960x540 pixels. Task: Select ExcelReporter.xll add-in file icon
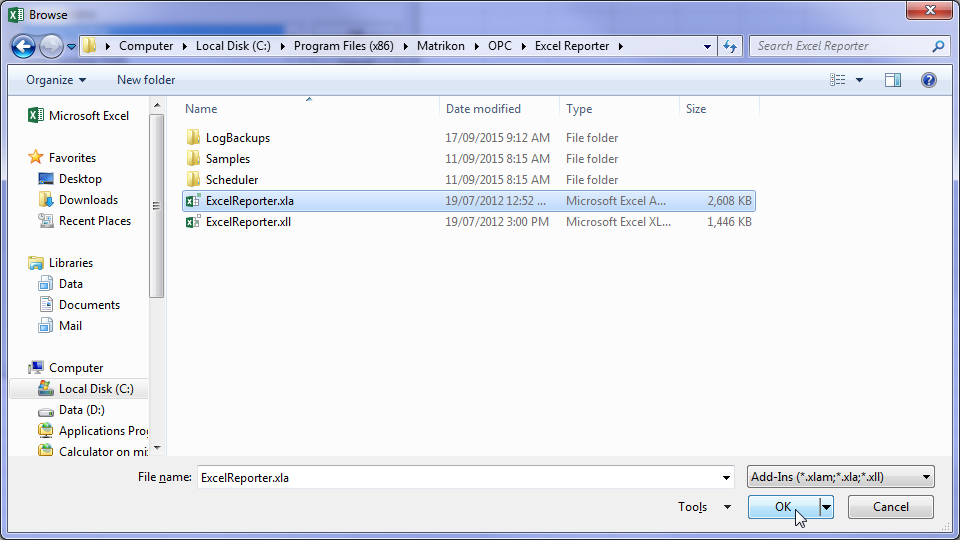193,222
